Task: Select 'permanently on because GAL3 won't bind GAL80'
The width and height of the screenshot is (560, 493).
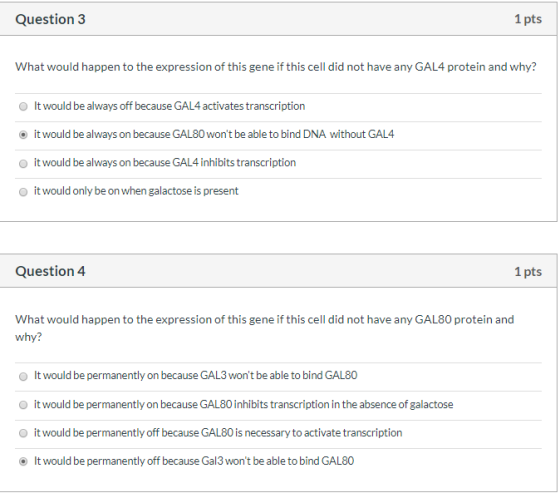Action: [x=23, y=376]
